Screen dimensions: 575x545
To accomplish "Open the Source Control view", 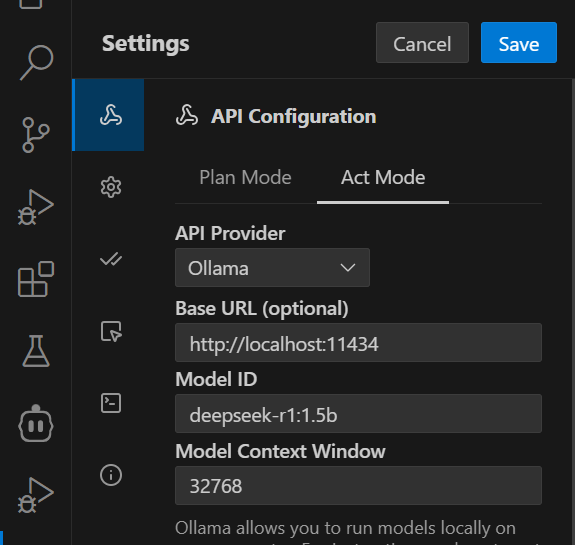I will click(36, 135).
